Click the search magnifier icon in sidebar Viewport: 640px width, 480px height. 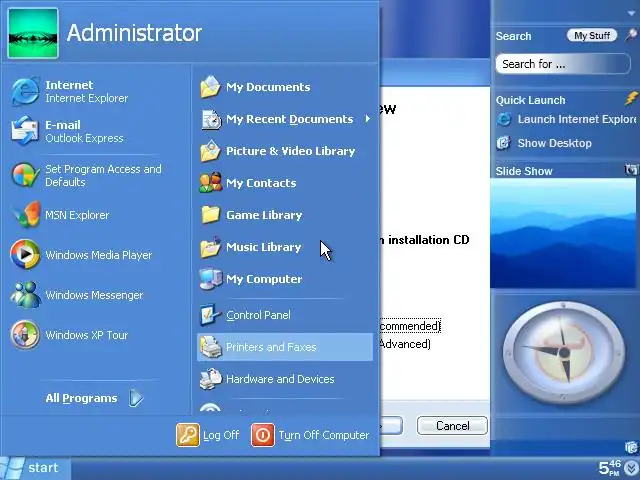tap(631, 35)
